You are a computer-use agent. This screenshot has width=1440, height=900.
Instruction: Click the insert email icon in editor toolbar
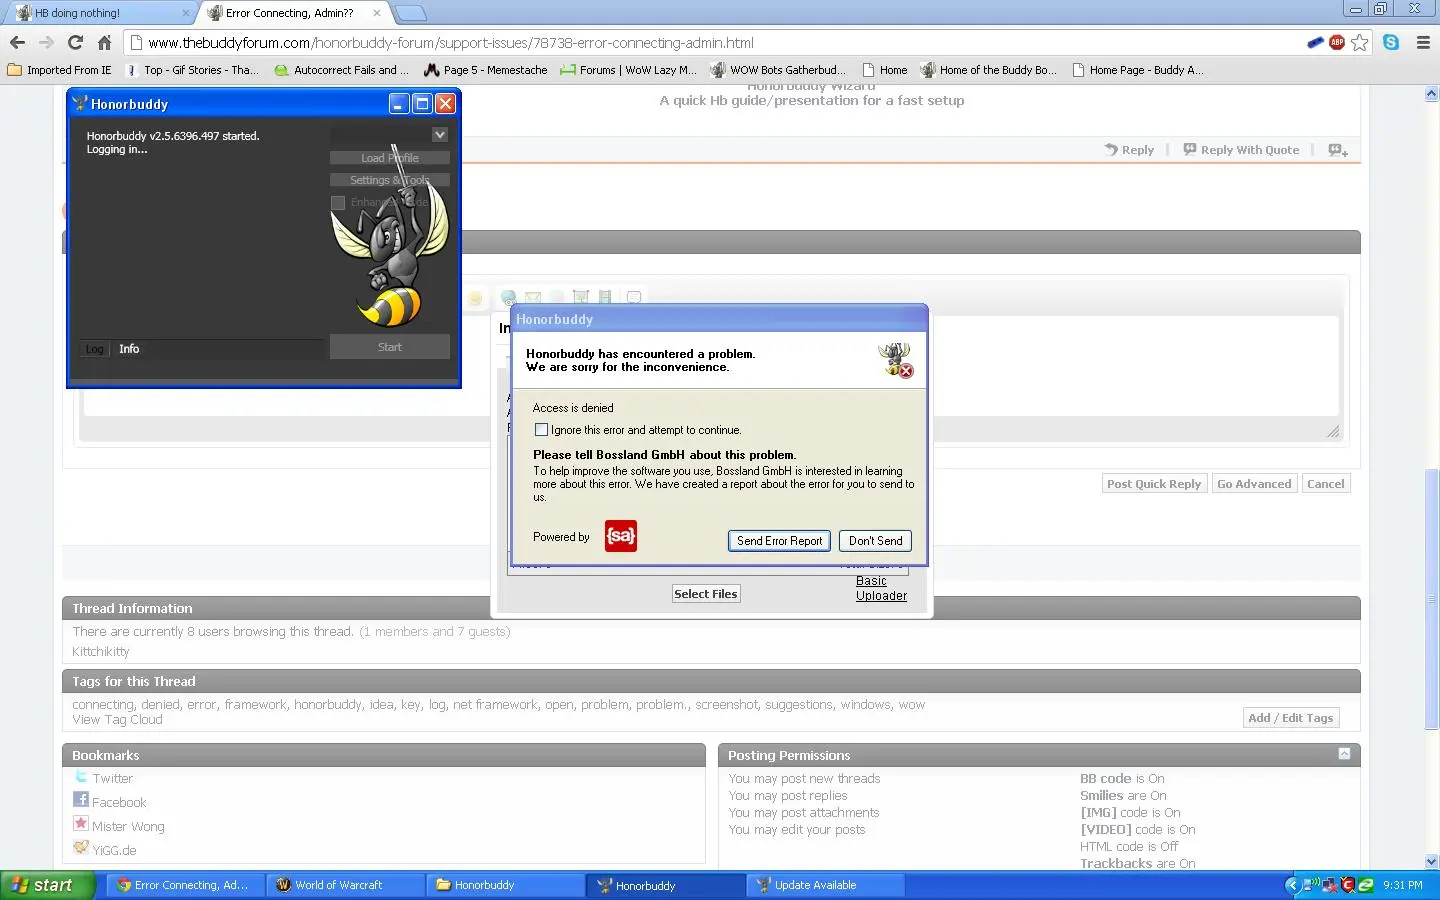coord(533,297)
